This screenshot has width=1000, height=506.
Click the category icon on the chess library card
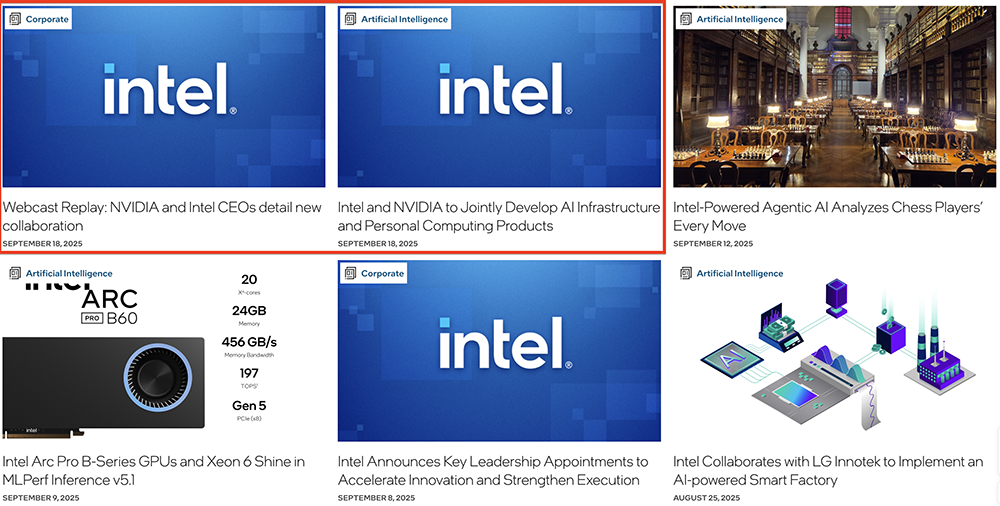coord(686,19)
